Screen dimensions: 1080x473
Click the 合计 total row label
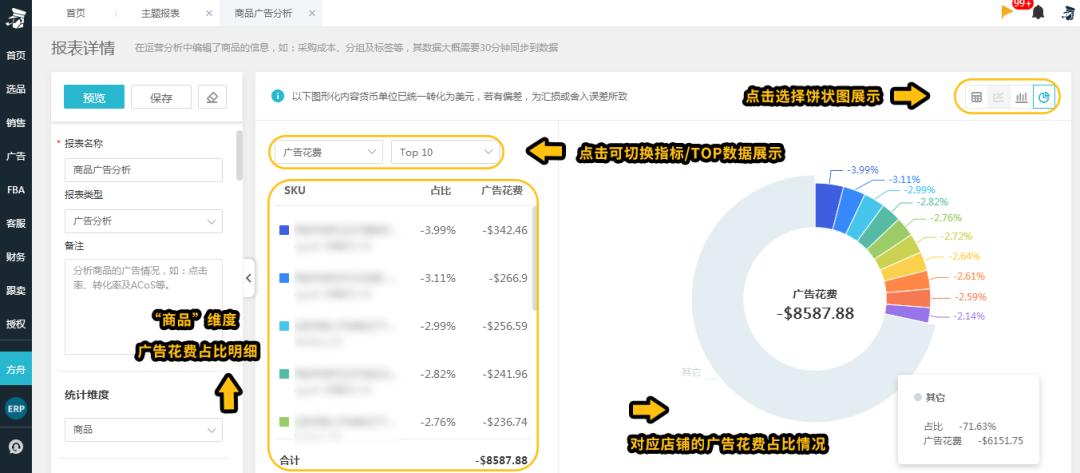289,460
